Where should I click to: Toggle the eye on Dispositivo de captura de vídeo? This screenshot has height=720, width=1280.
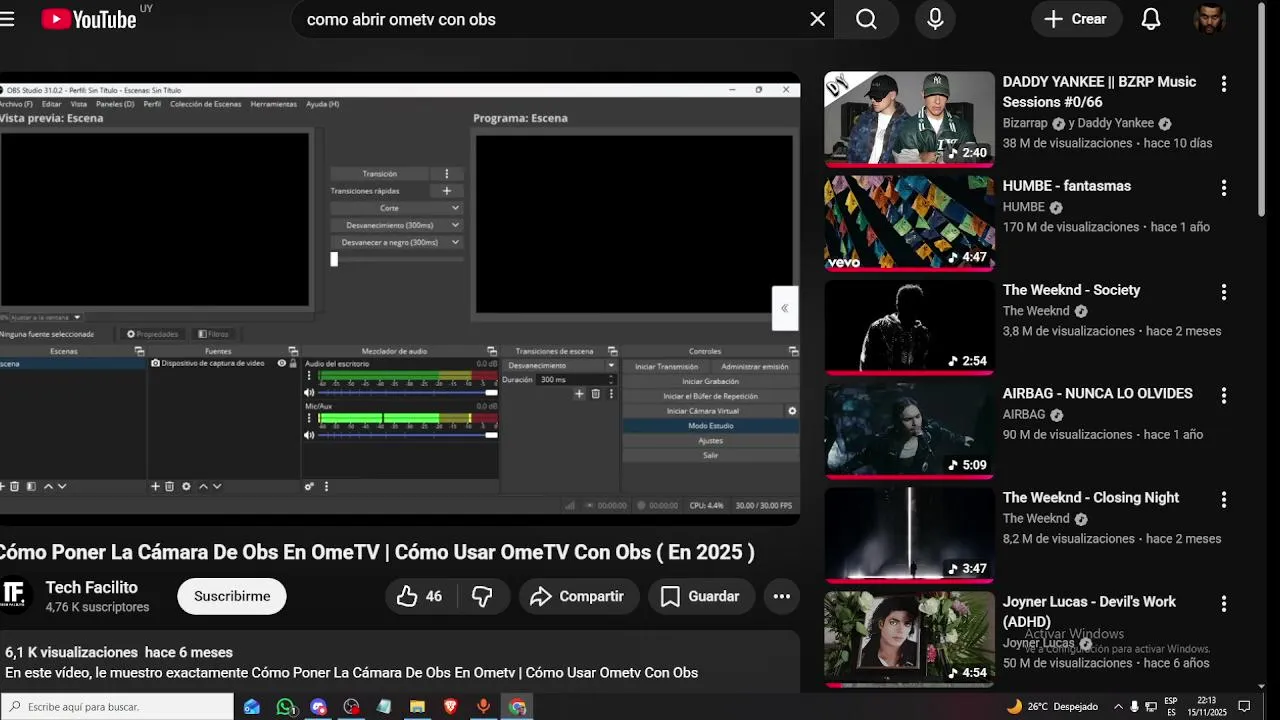point(282,363)
